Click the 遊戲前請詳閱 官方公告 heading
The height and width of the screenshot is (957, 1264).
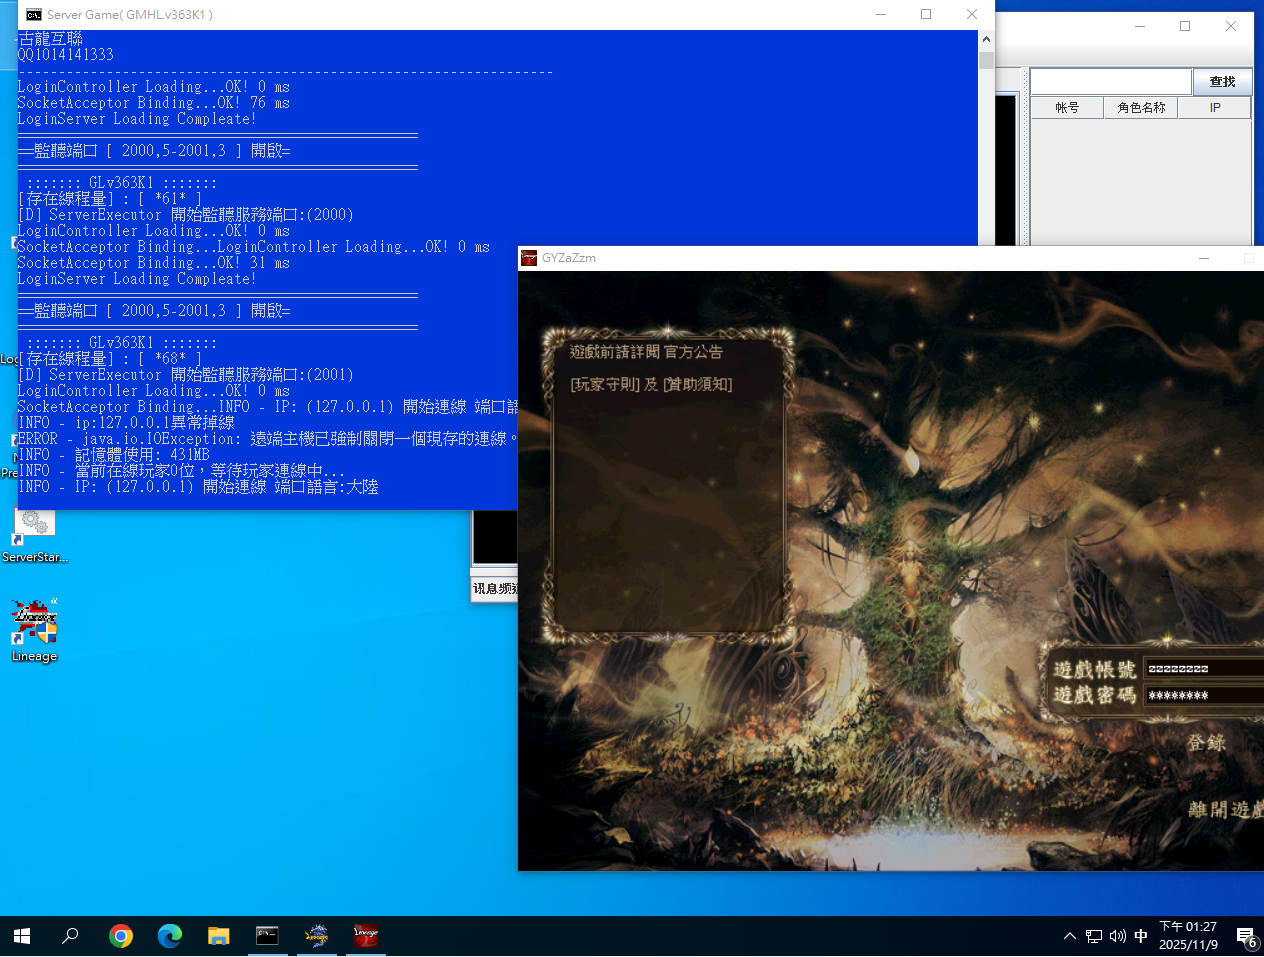[x=646, y=352]
